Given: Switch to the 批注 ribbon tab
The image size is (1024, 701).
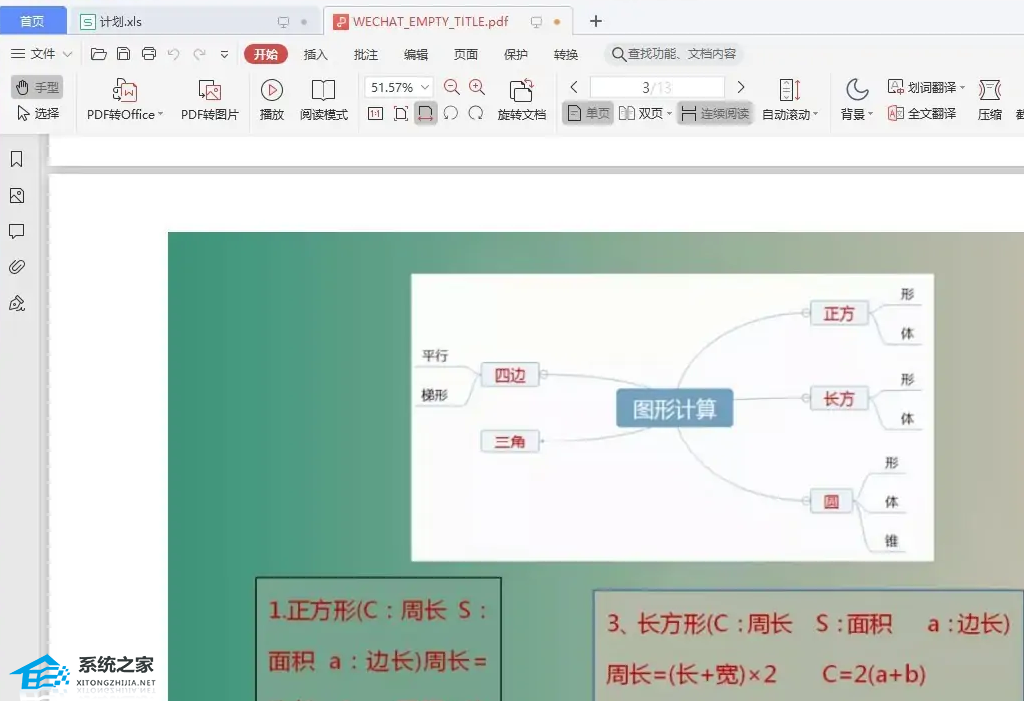Looking at the screenshot, I should (x=366, y=54).
